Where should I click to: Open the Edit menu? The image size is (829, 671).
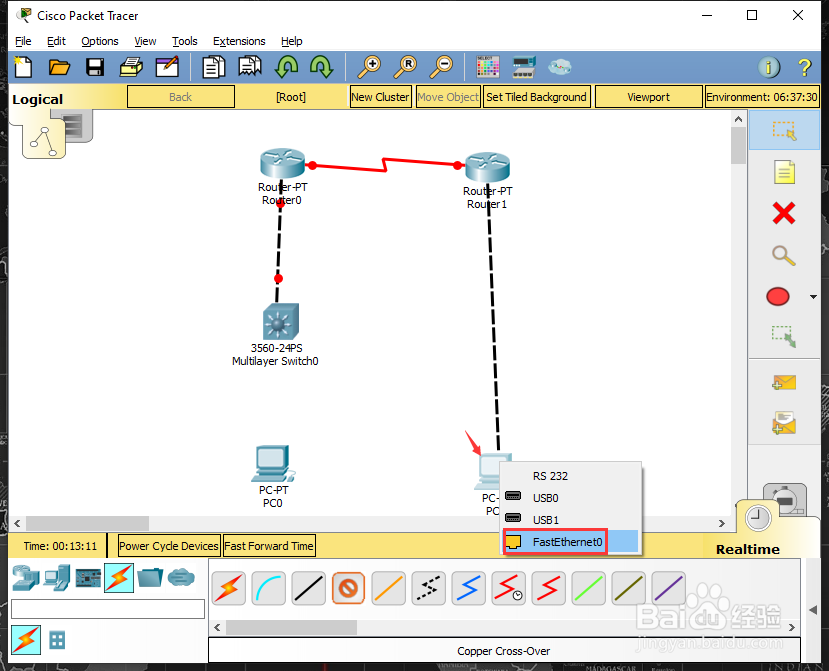coord(56,41)
